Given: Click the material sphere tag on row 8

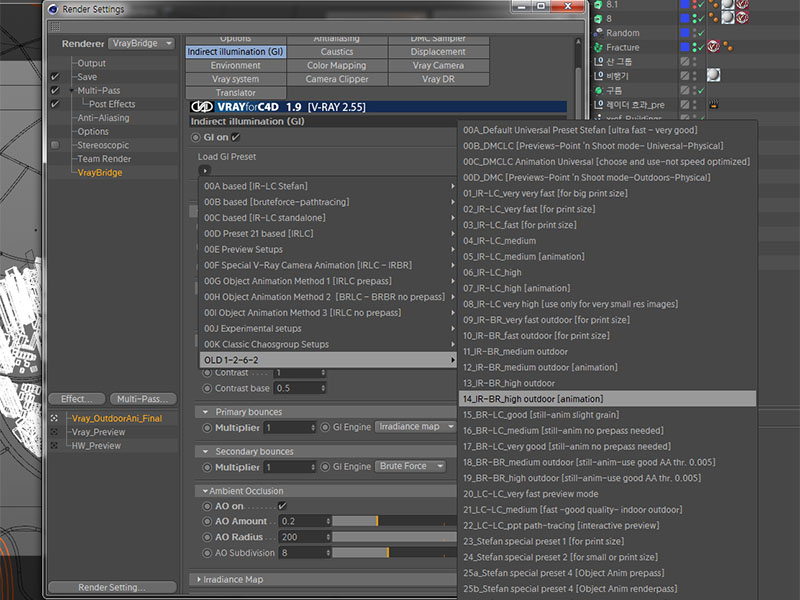Looking at the screenshot, I should (728, 17).
